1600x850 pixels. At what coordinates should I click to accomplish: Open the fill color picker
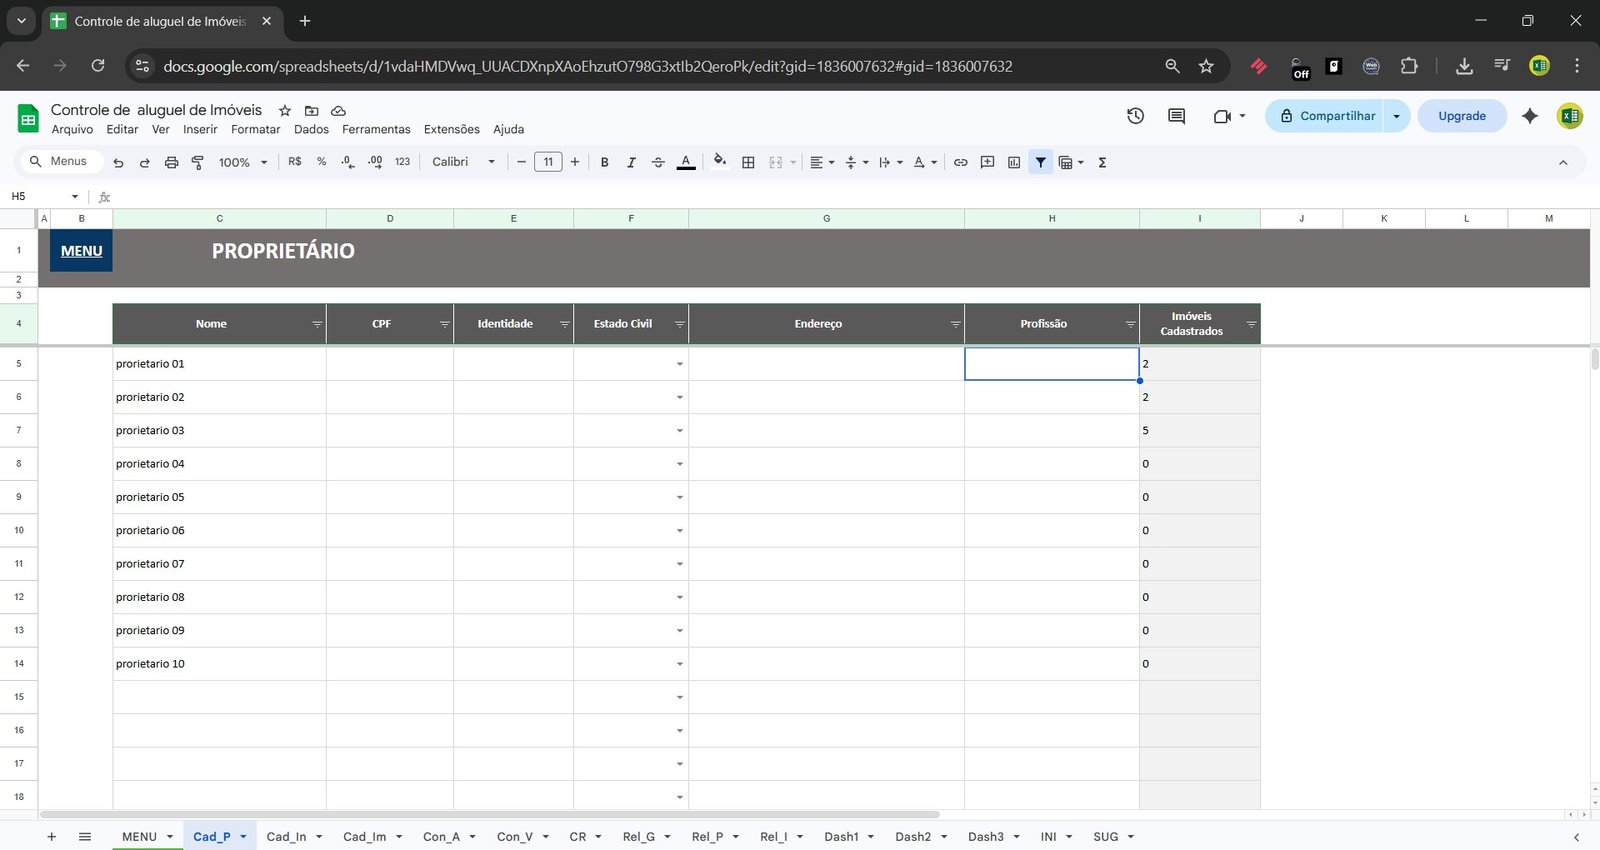tap(720, 162)
